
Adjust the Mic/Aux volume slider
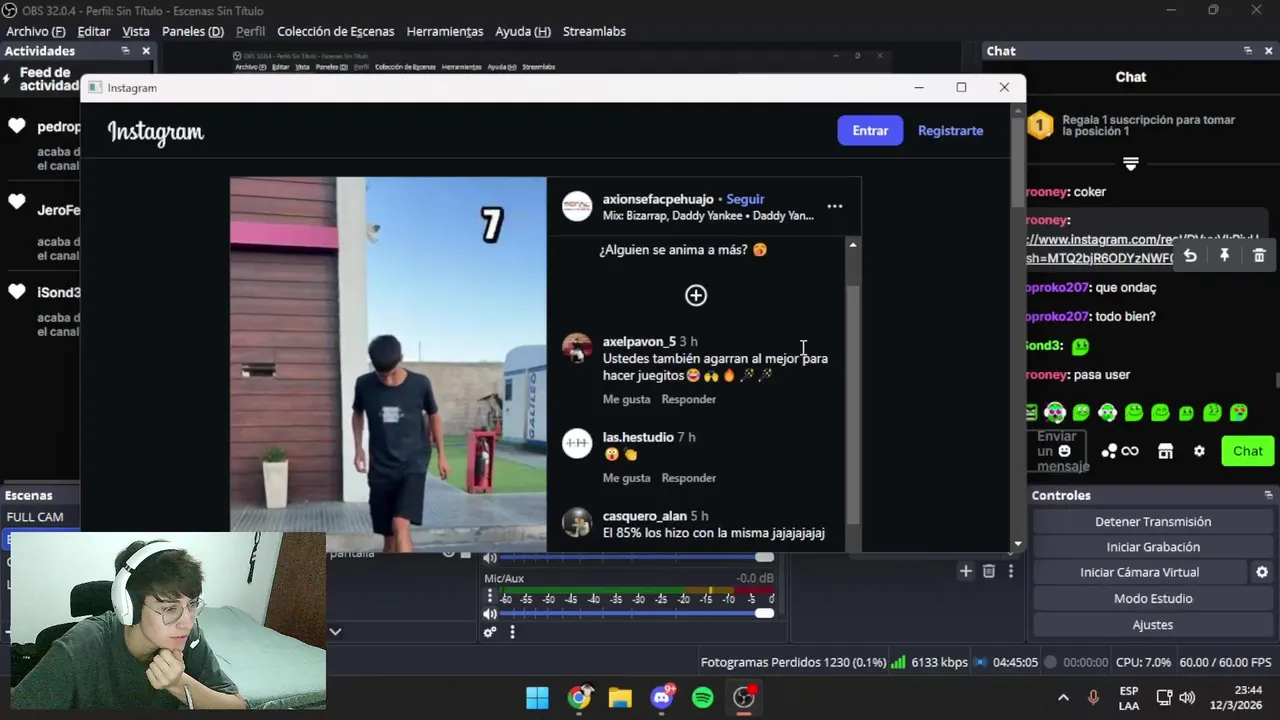click(764, 613)
